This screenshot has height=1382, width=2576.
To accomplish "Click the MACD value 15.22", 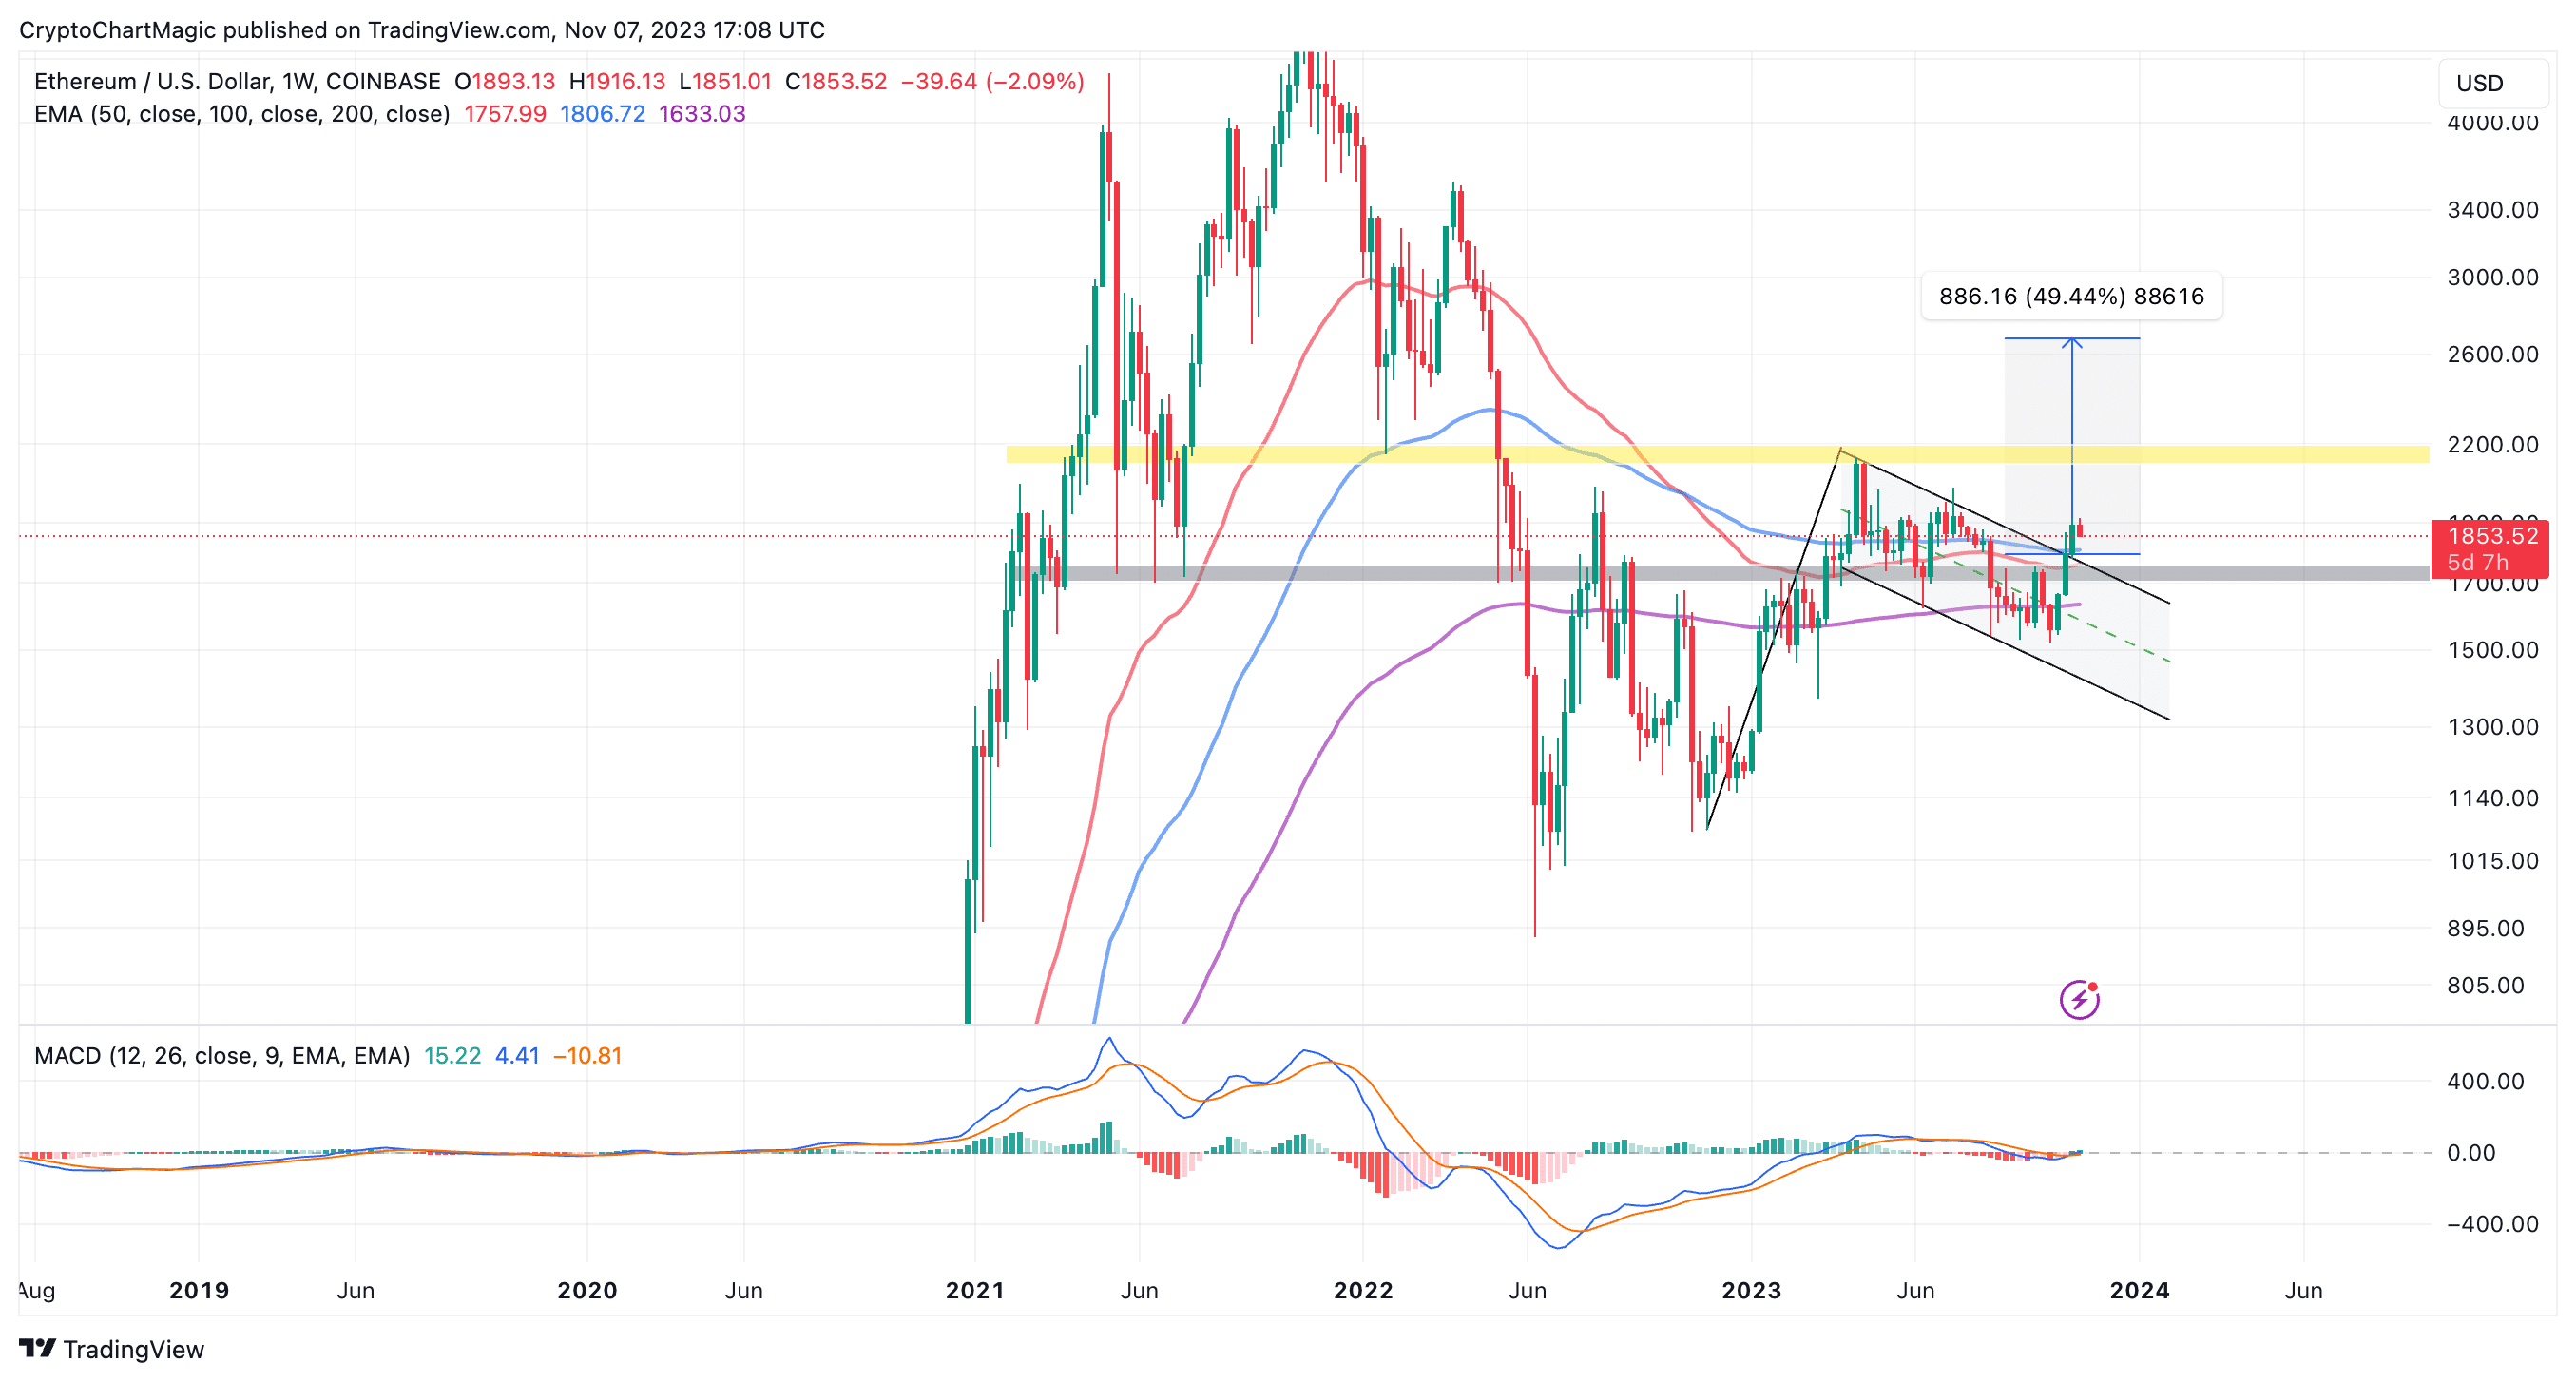I will (x=452, y=1056).
